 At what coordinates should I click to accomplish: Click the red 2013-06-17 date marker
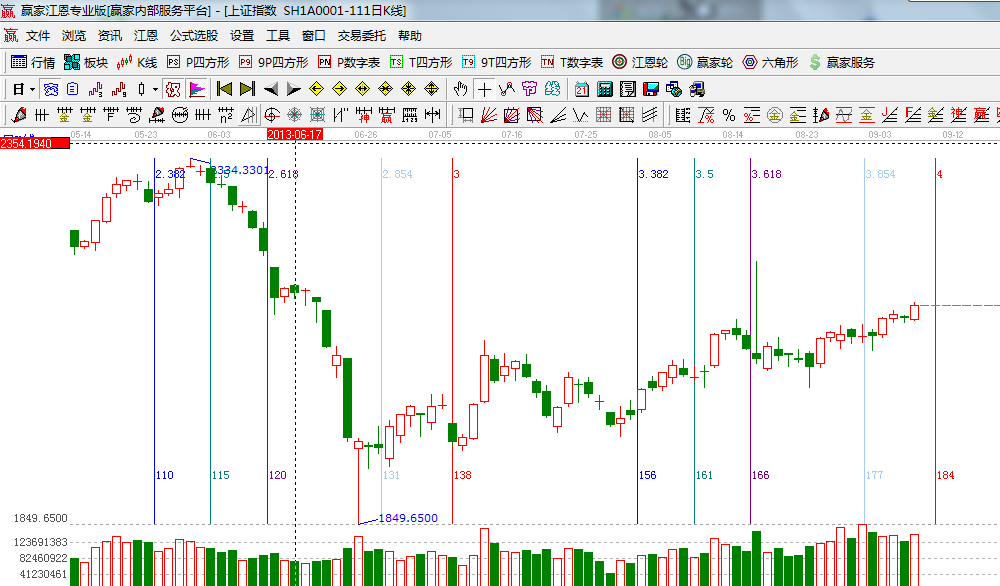pos(295,133)
